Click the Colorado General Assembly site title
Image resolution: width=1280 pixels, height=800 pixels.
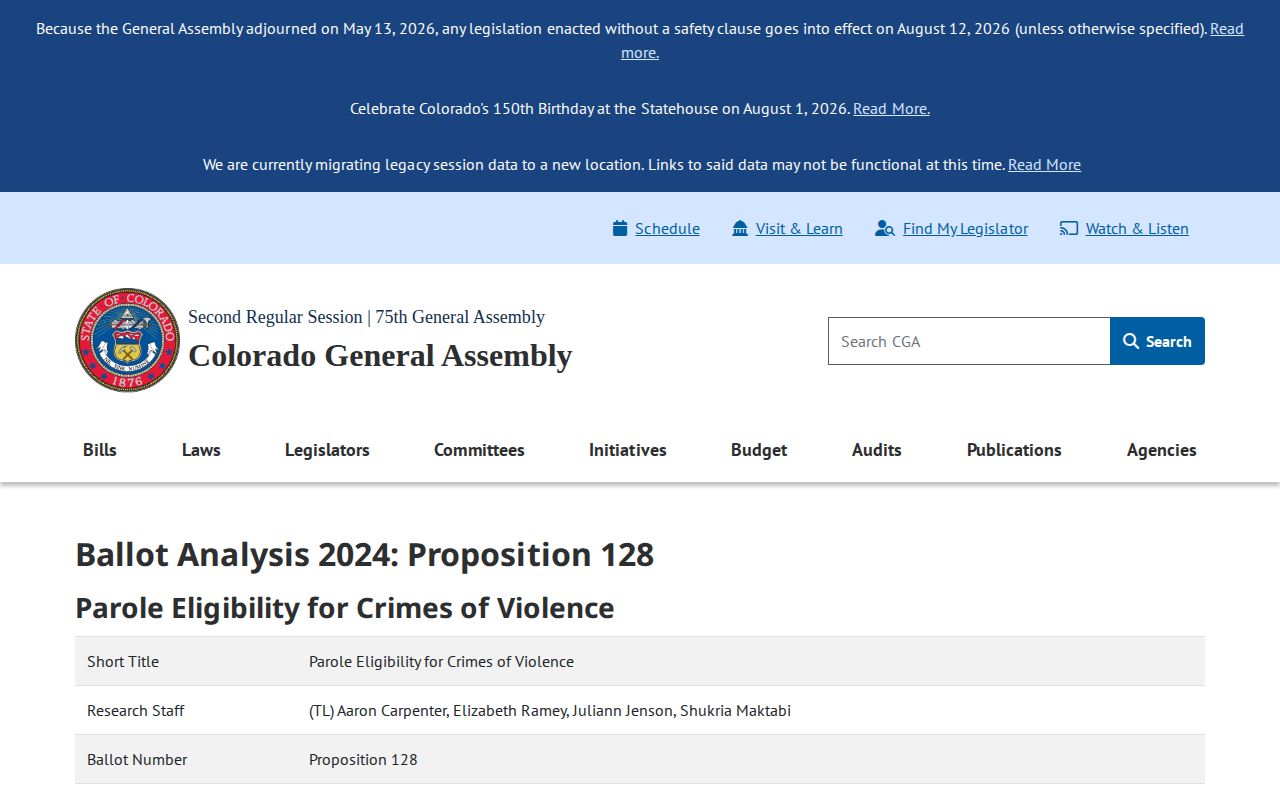[x=380, y=355]
